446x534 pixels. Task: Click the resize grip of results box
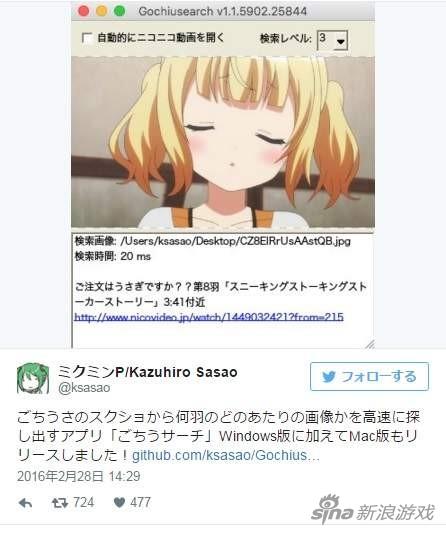pos(370,344)
